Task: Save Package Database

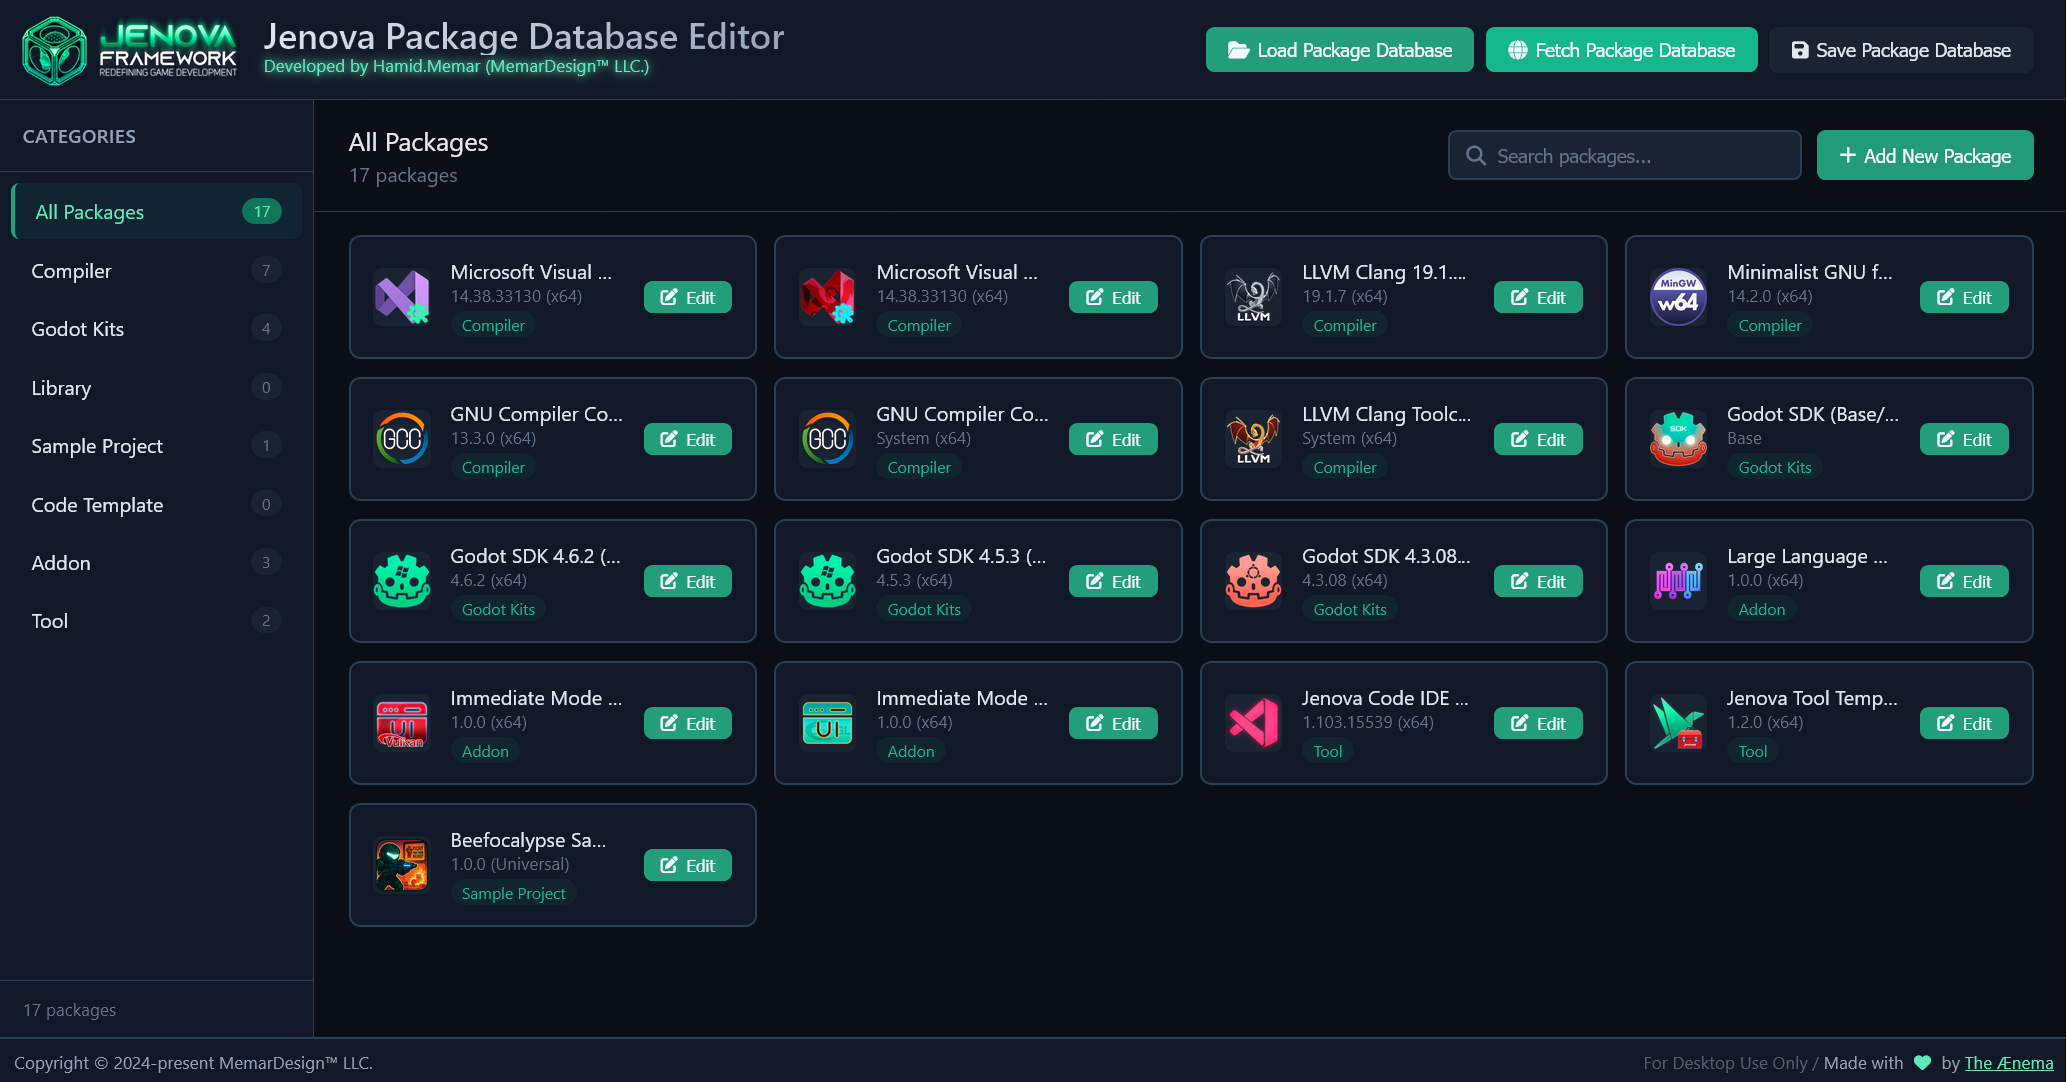Action: pos(1901,50)
